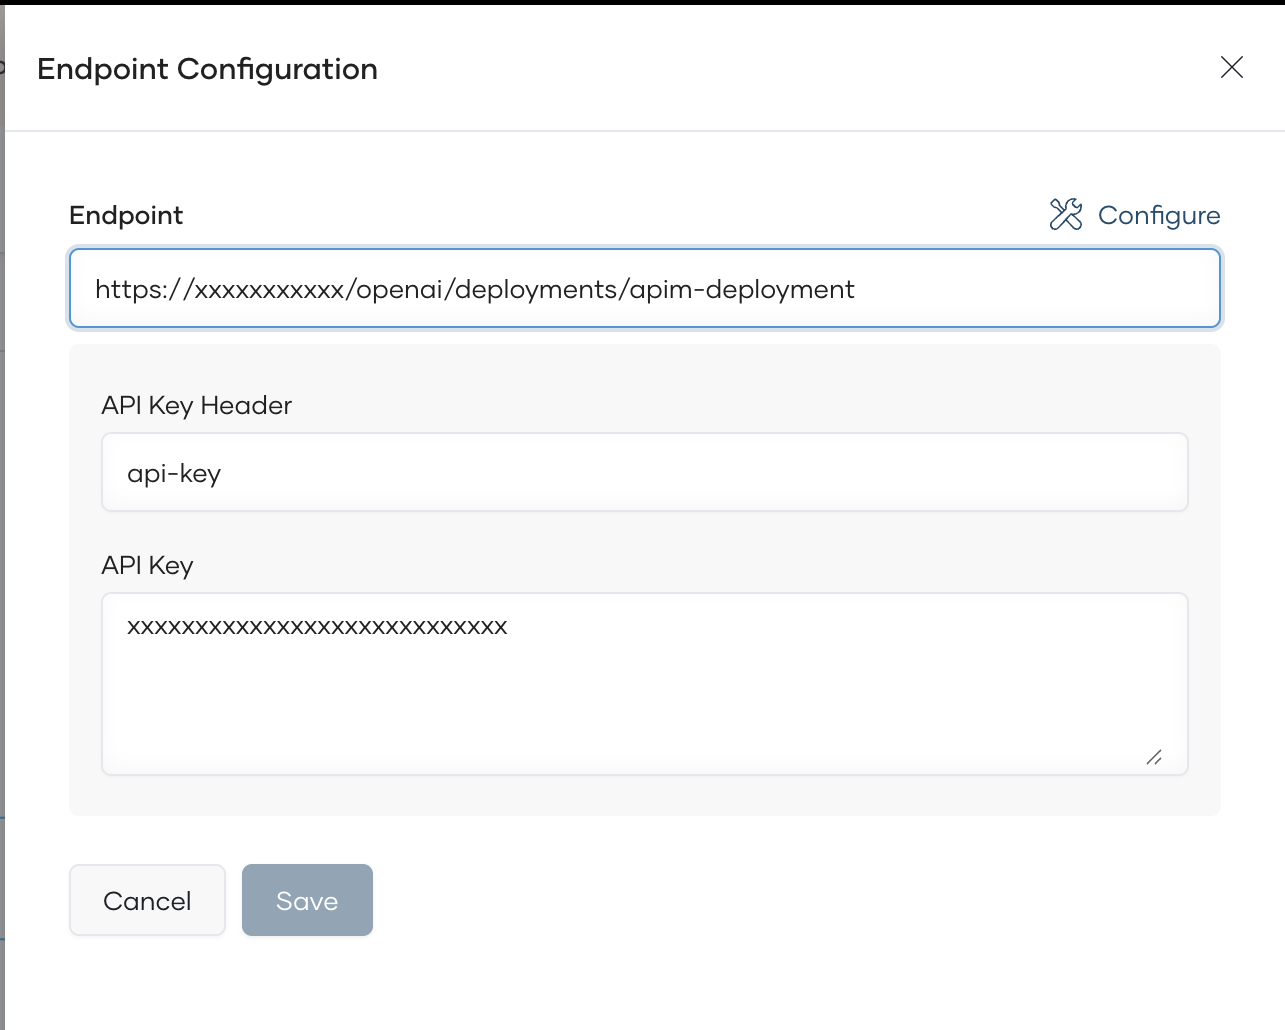Click the Endpoint Configuration dialog title
1285x1030 pixels.
207,68
